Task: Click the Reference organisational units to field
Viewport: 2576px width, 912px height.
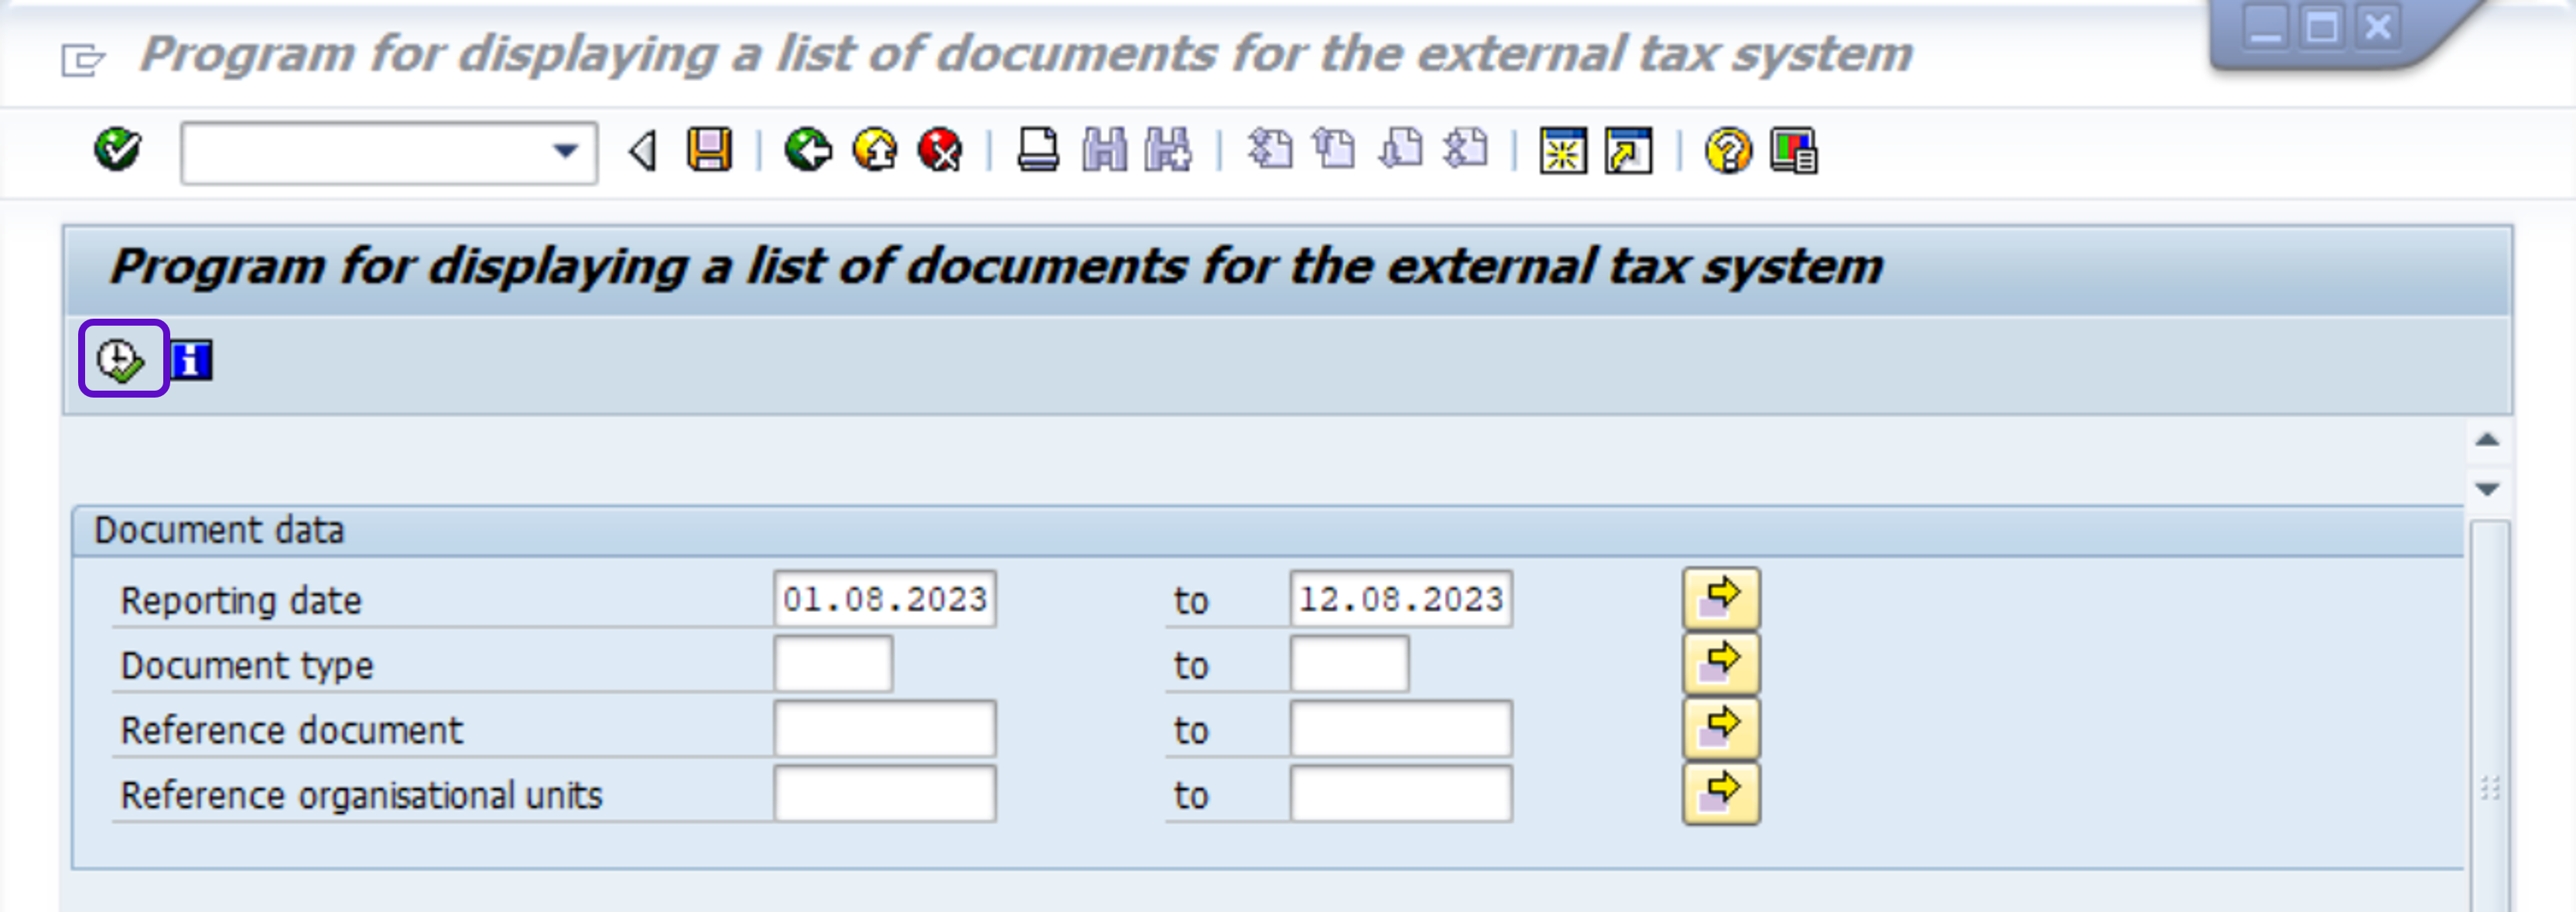Action: [x=1401, y=794]
